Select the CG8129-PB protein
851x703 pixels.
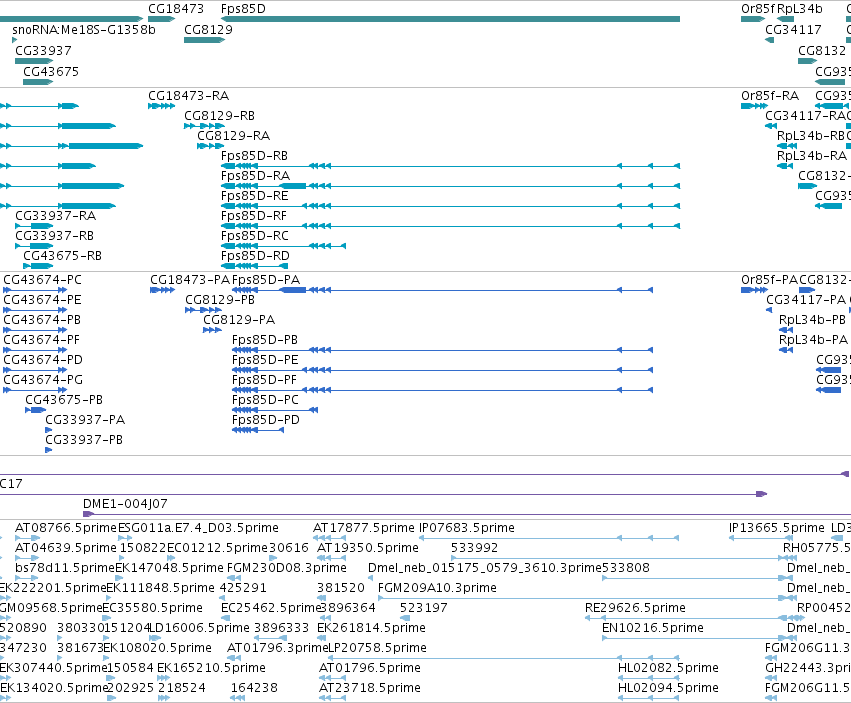tap(204, 310)
